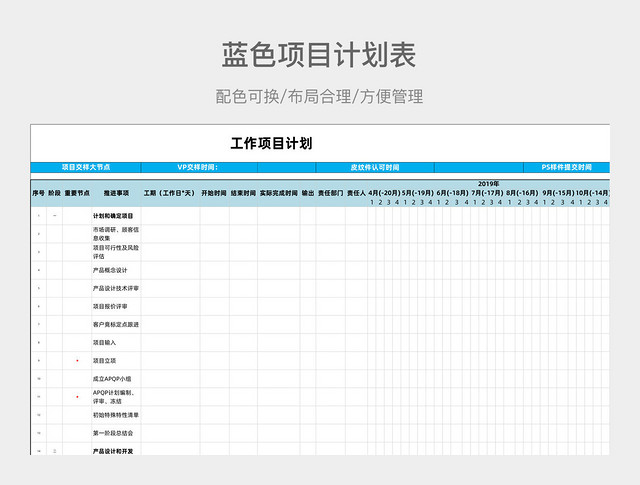The width and height of the screenshot is (640, 485).
Task: Click the 6月(-18月) month header
Action: point(452,193)
